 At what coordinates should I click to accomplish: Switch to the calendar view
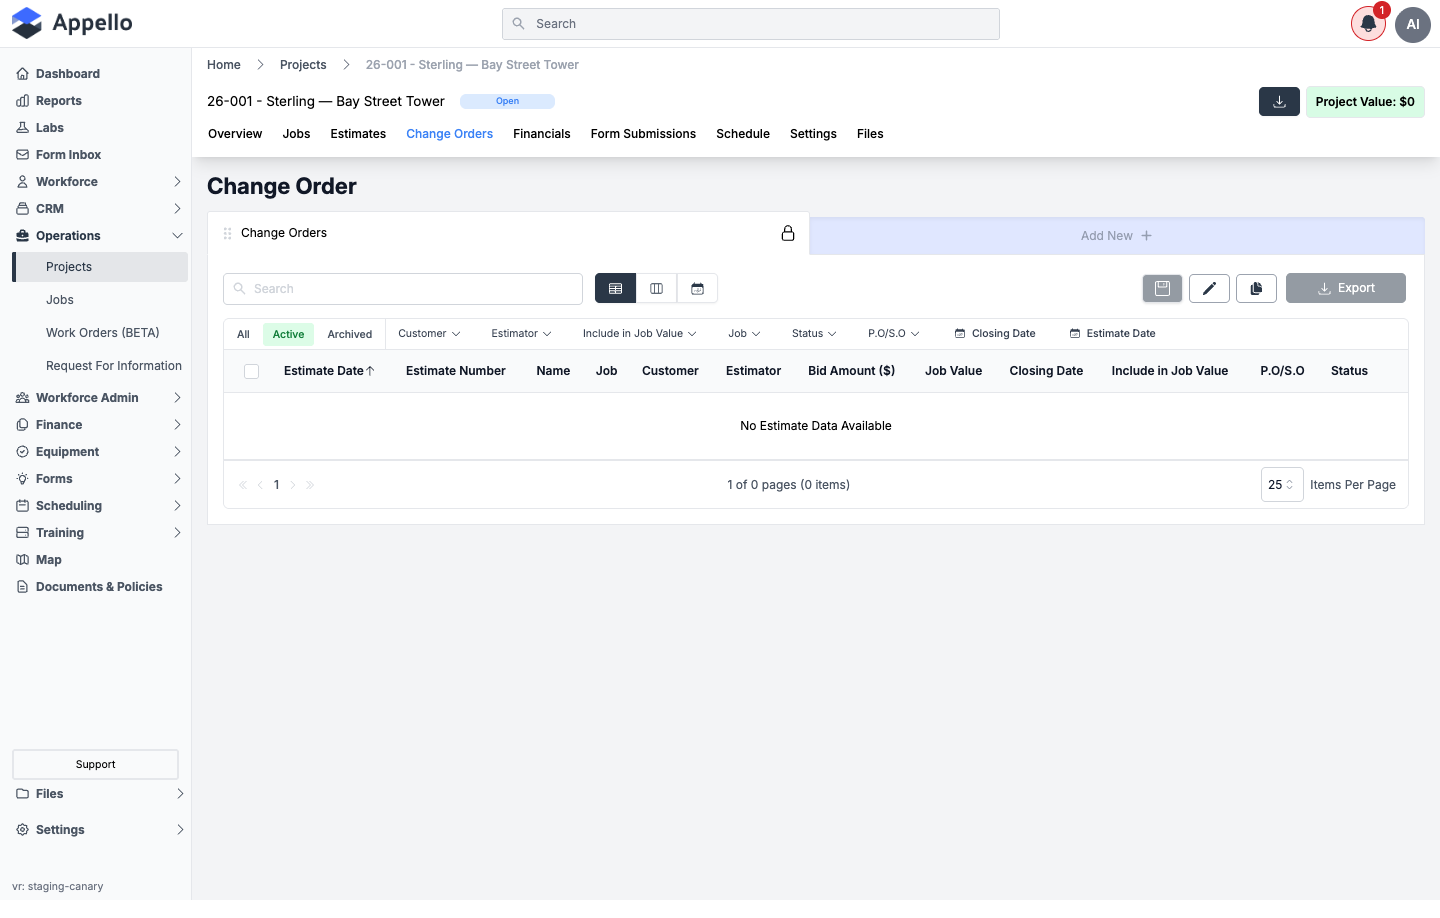pos(697,288)
